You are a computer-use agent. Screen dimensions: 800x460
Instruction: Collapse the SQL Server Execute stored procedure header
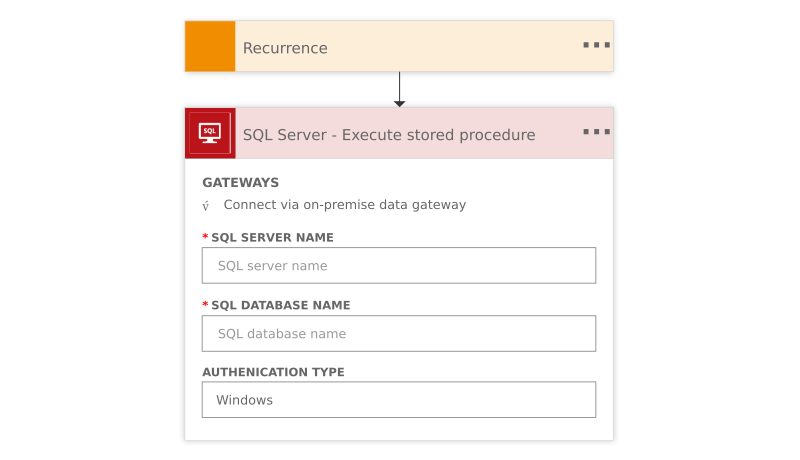[399, 133]
